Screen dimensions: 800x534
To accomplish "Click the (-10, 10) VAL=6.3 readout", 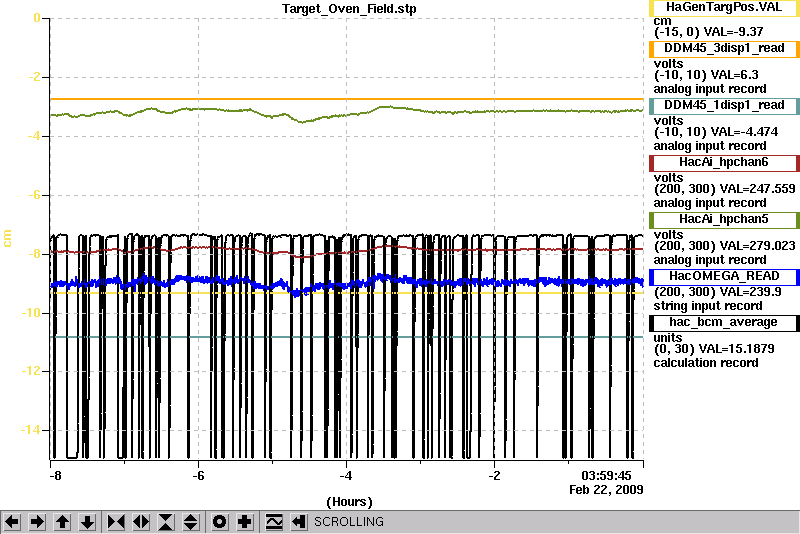I will pyautogui.click(x=706, y=75).
